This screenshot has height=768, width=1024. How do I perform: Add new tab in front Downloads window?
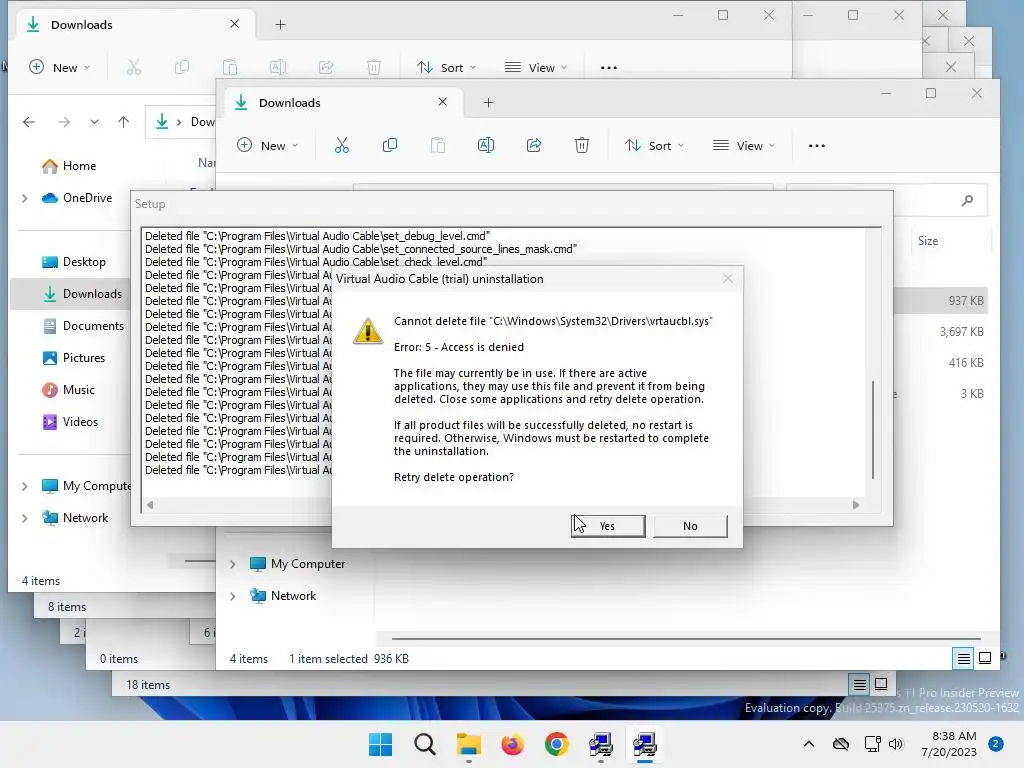[x=488, y=103]
